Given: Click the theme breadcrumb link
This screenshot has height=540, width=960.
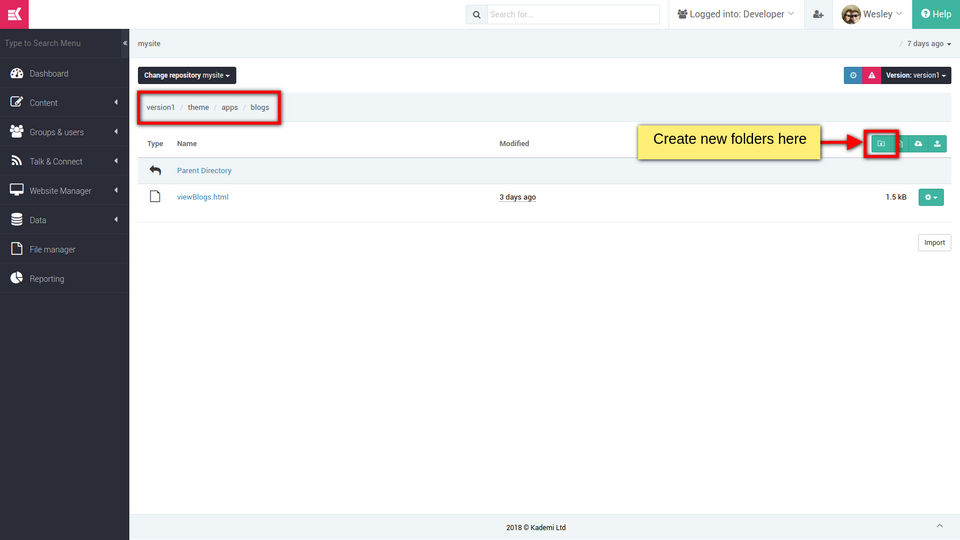Looking at the screenshot, I should tap(198, 107).
